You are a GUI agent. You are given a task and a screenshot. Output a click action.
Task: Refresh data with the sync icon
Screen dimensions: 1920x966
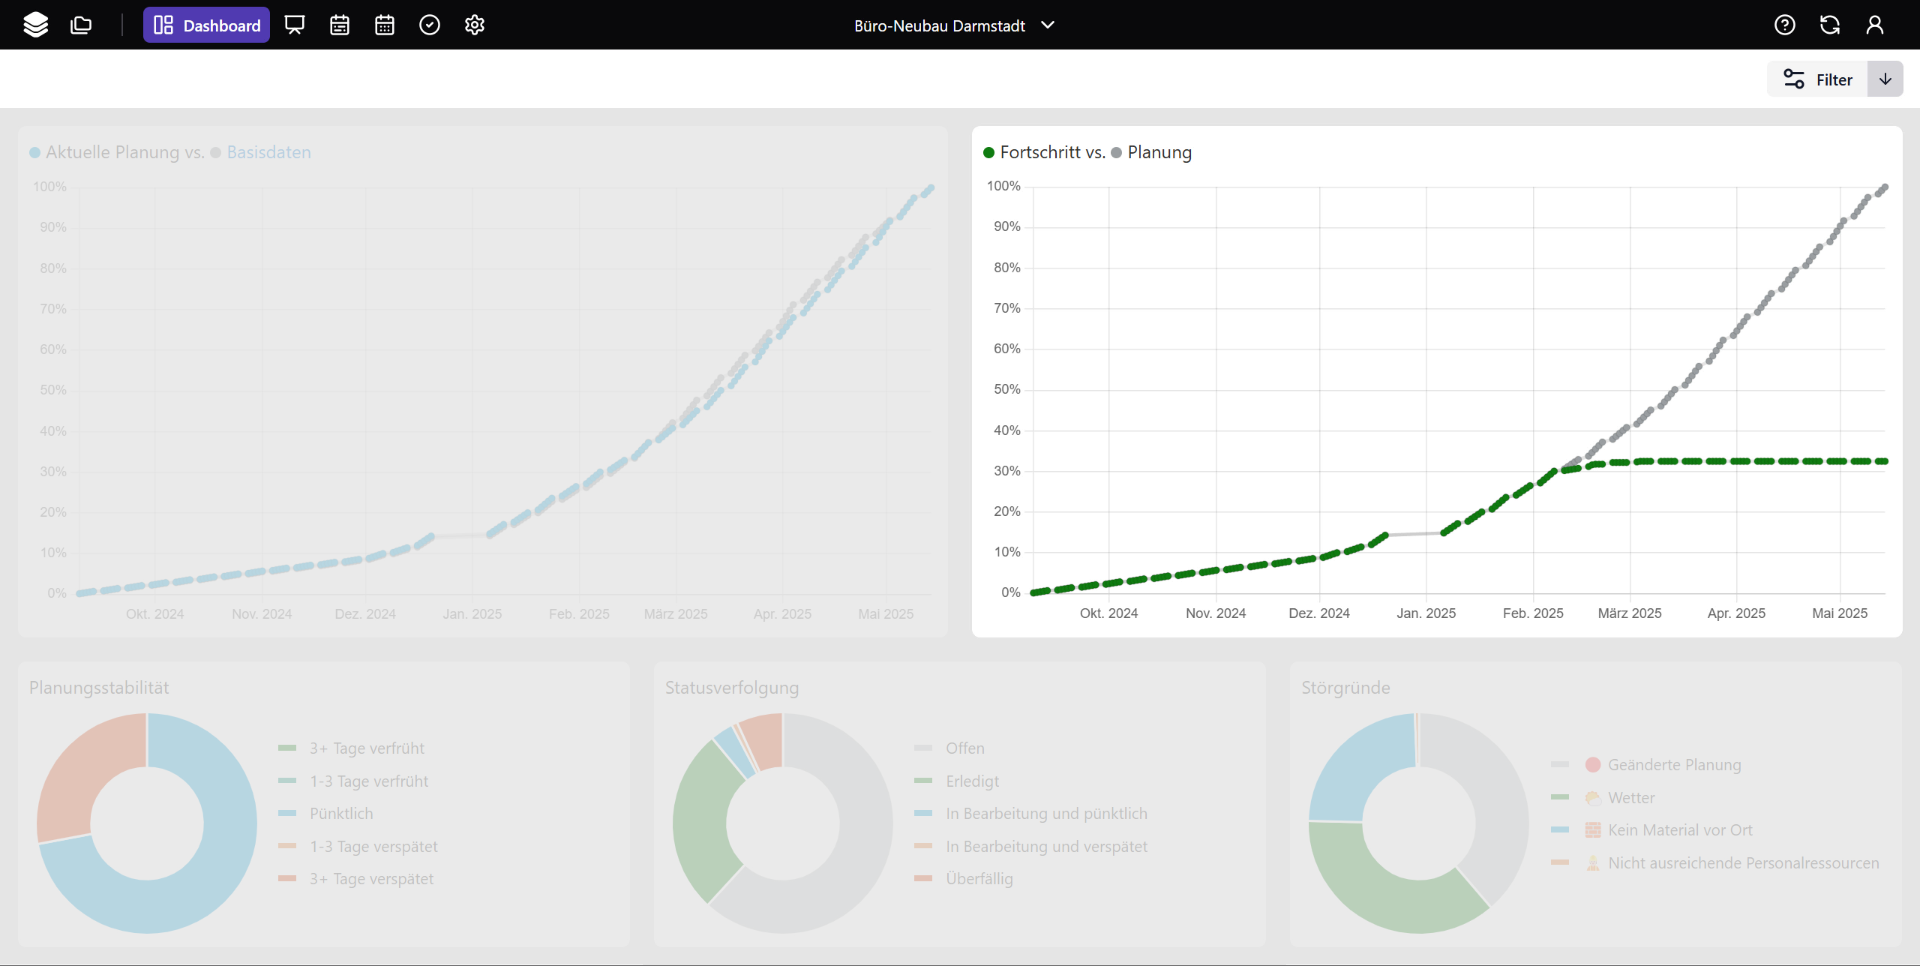1830,25
